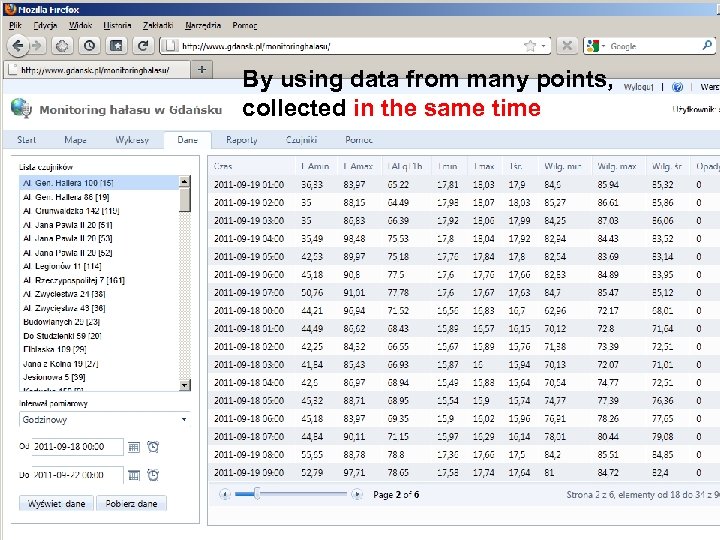Open the clock time picker beside Do date
This screenshot has width=720, height=540.
click(x=153, y=475)
